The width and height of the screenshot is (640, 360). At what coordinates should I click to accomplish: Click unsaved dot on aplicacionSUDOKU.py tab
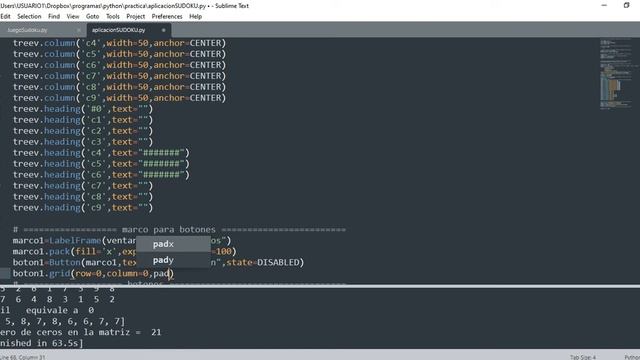tap(163, 30)
